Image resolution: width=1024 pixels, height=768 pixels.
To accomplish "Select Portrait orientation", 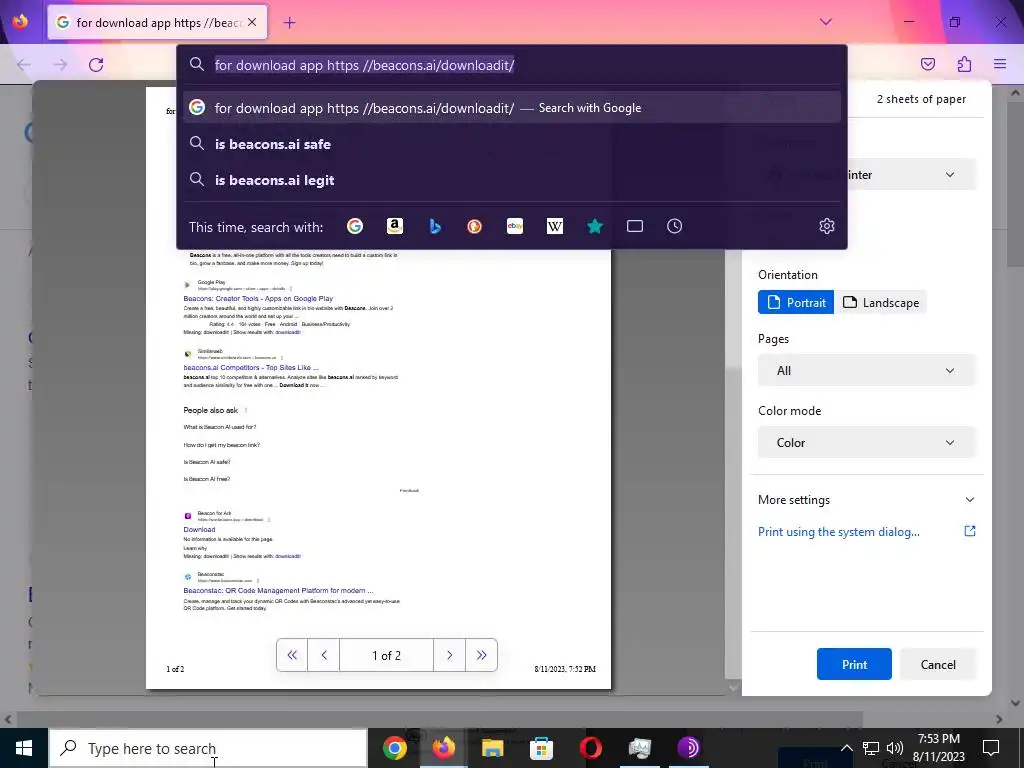I will pos(795,302).
